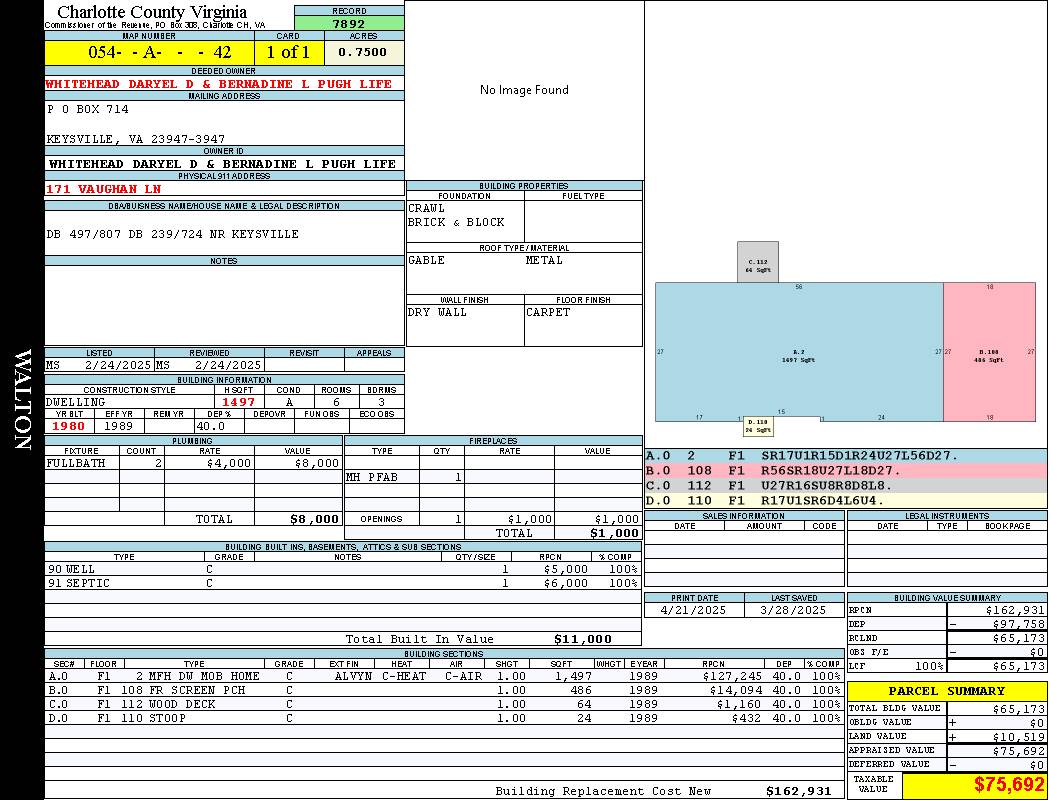Click Total Built In Value $11,000
The image size is (1050, 800).
coord(583,639)
